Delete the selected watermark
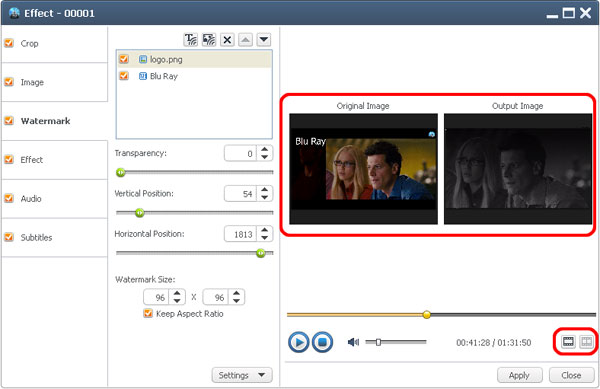 pyautogui.click(x=227, y=39)
